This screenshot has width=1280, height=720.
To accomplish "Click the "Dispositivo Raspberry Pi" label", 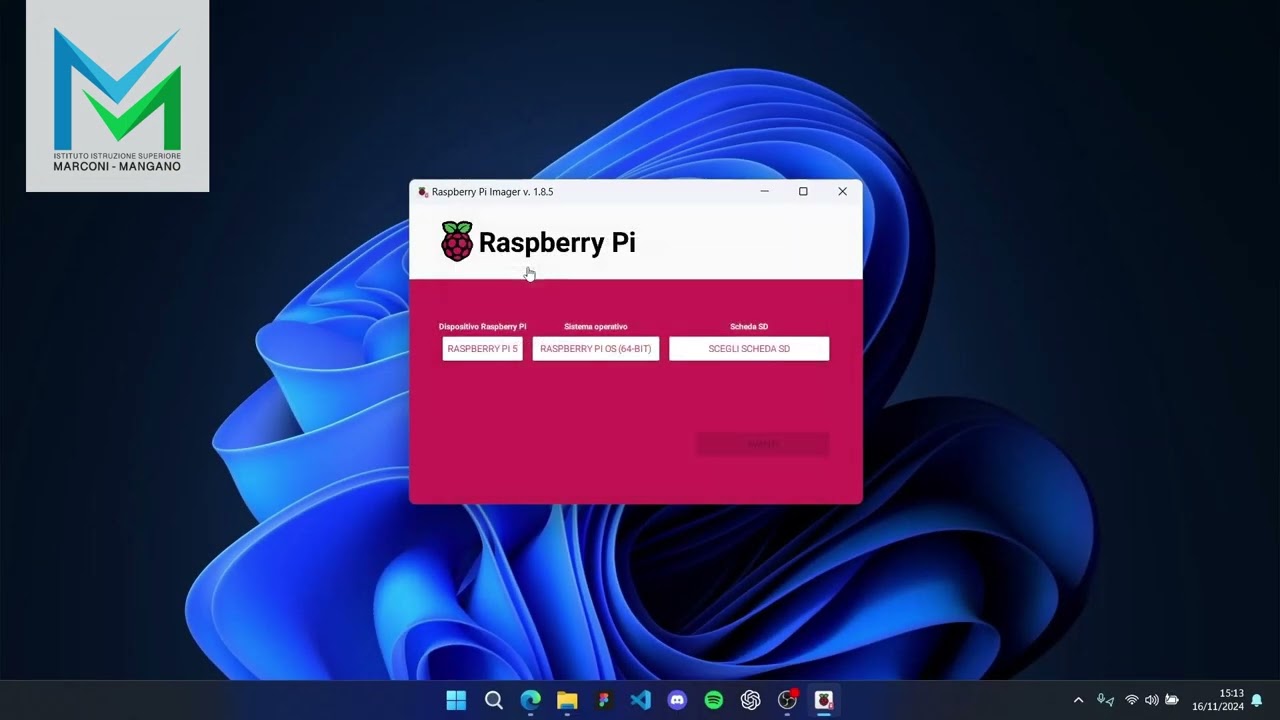I will 482,327.
